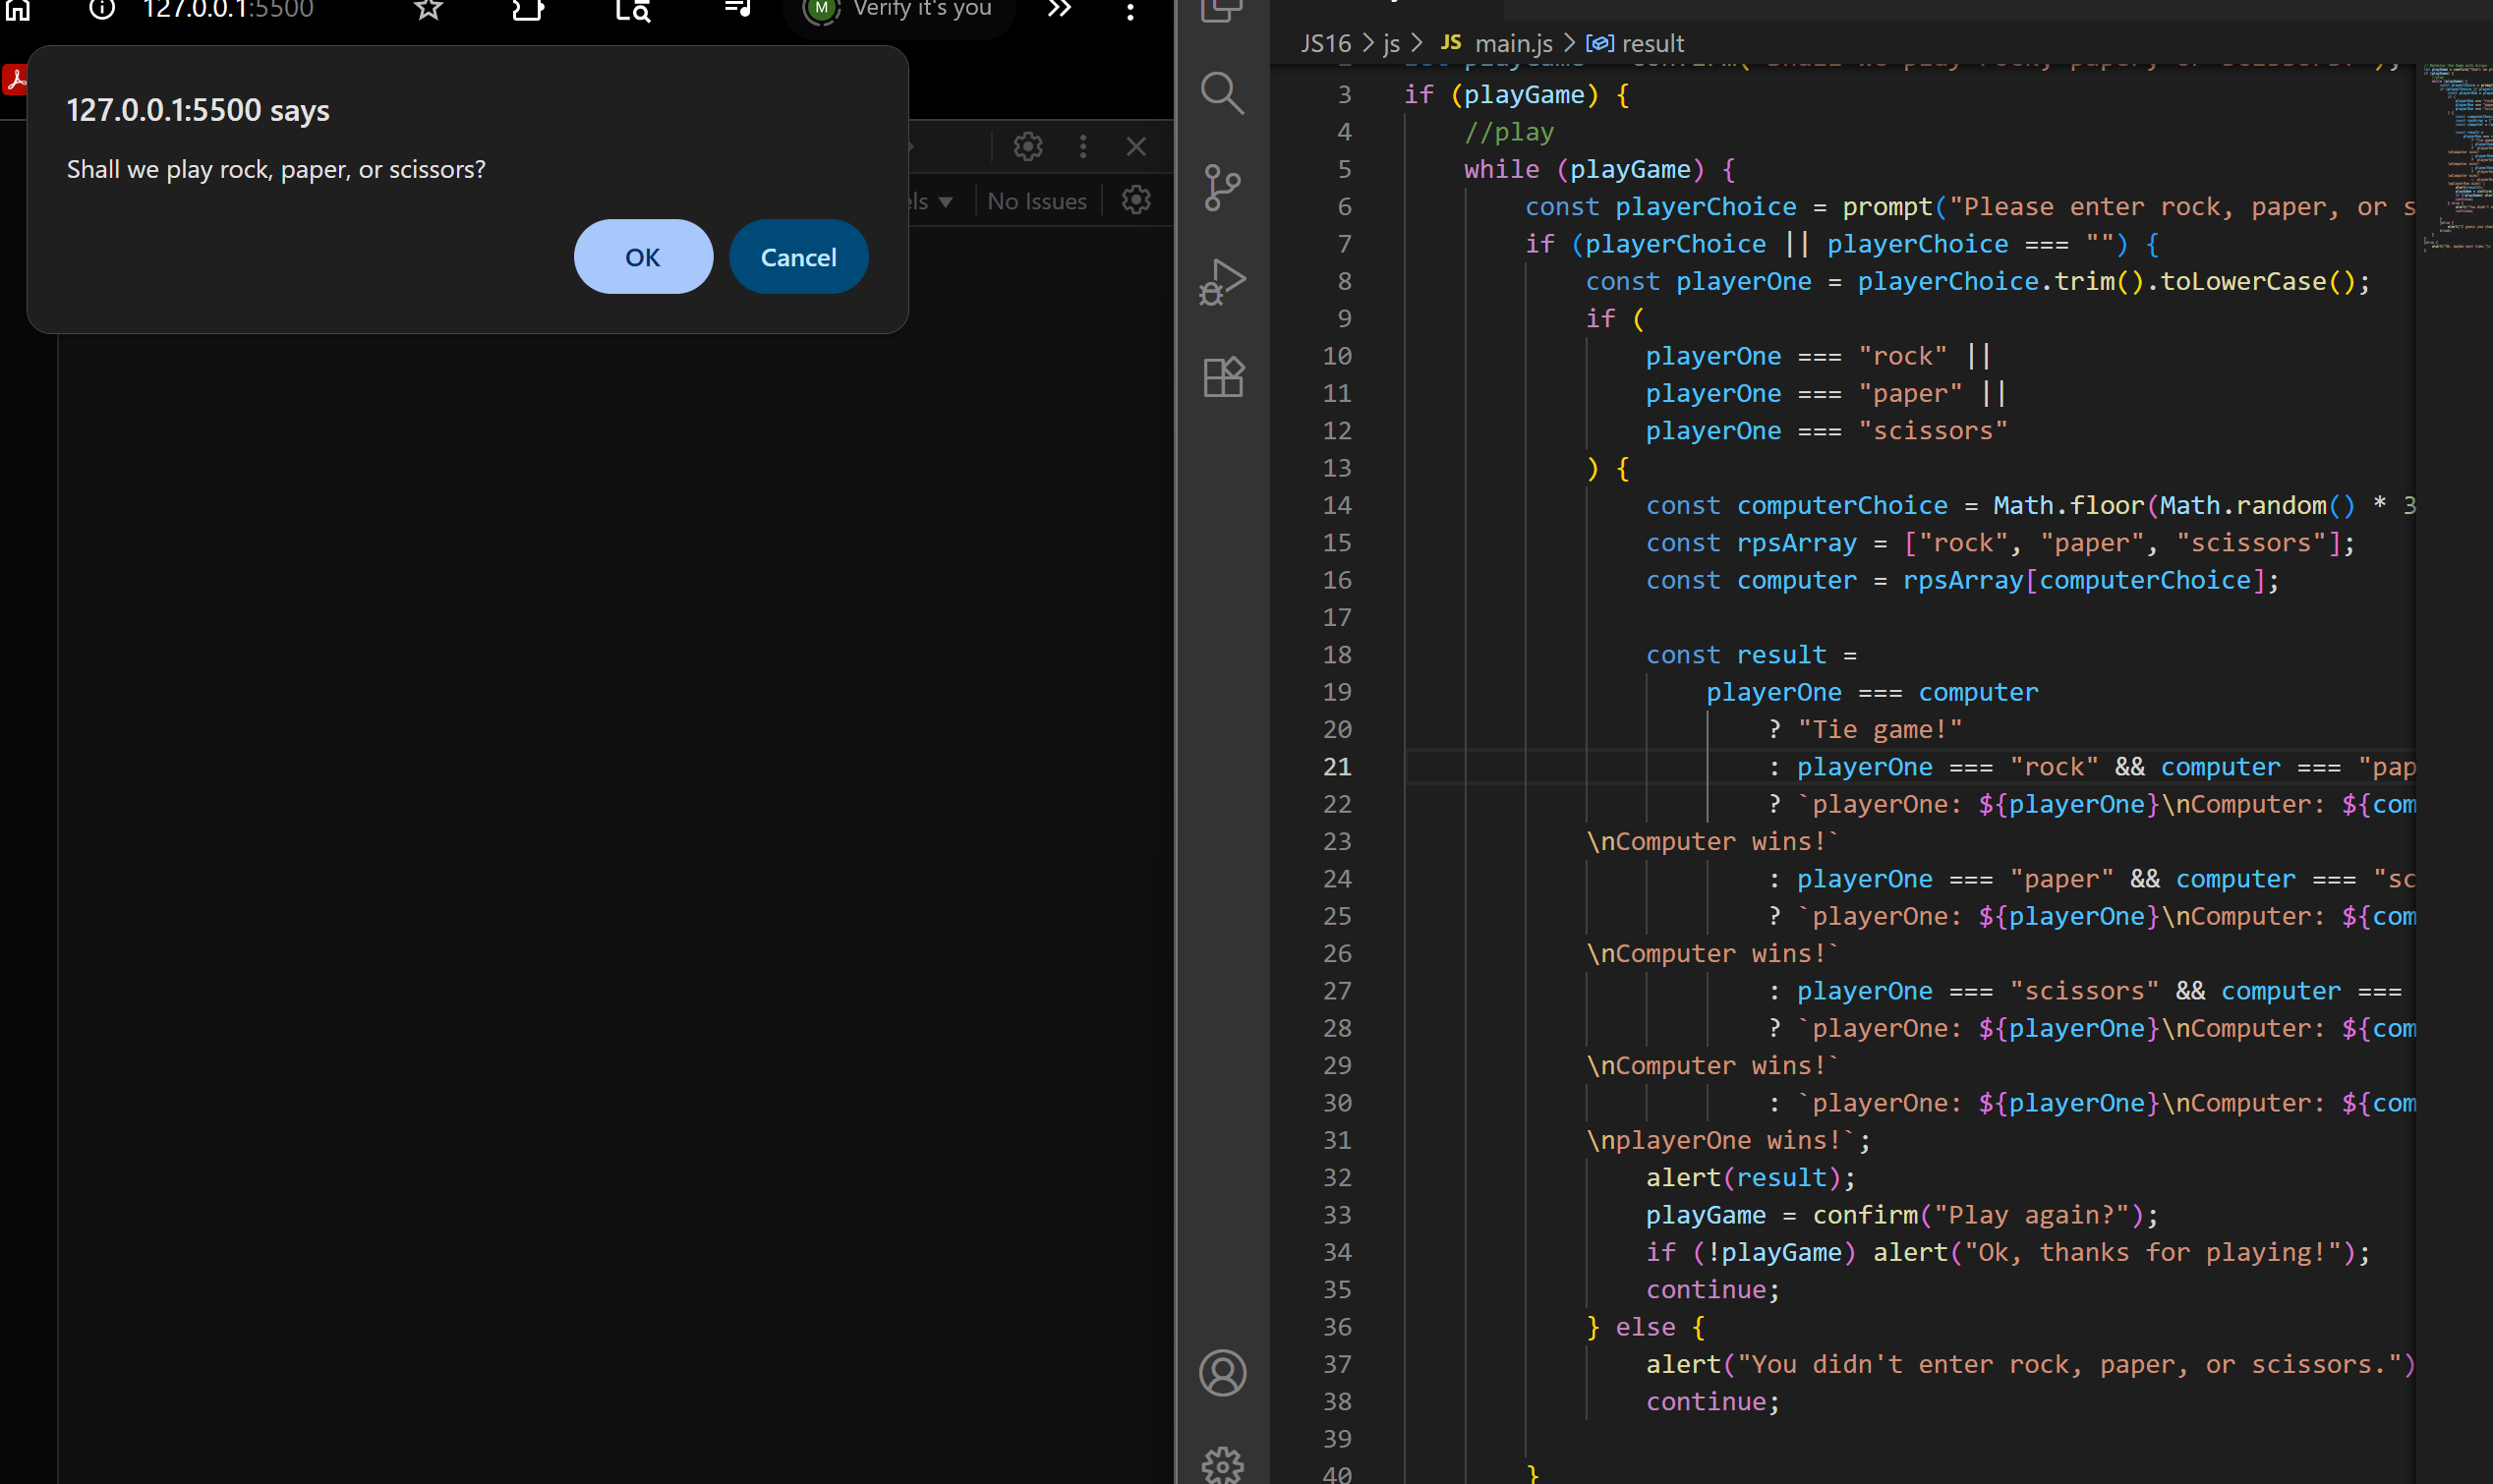2493x1484 pixels.
Task: Open Manage gear in VS Code
Action: pyautogui.click(x=1221, y=1464)
